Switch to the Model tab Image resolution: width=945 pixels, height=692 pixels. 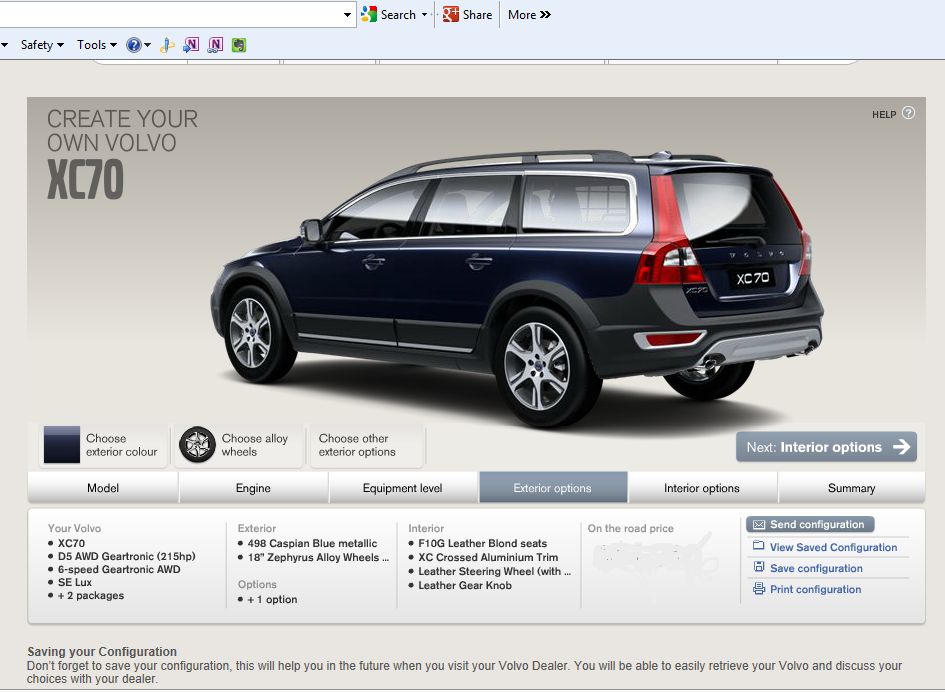(103, 488)
